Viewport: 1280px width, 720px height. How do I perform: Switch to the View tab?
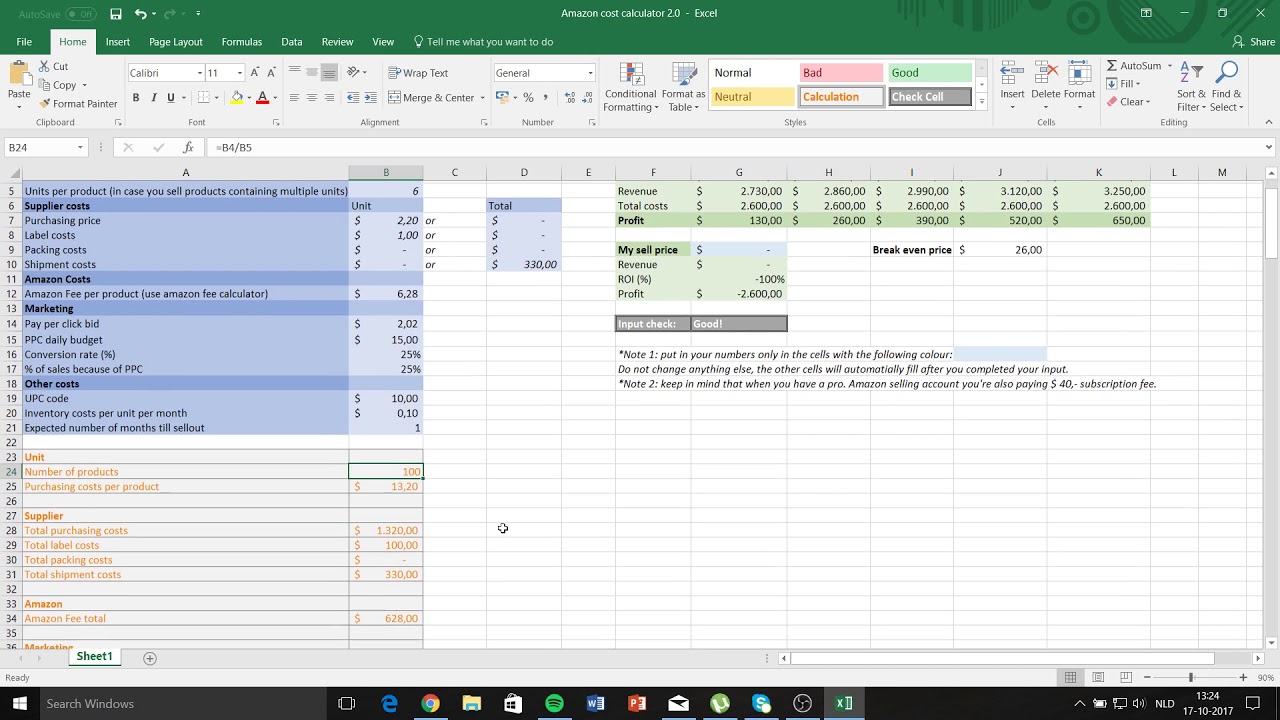[383, 42]
